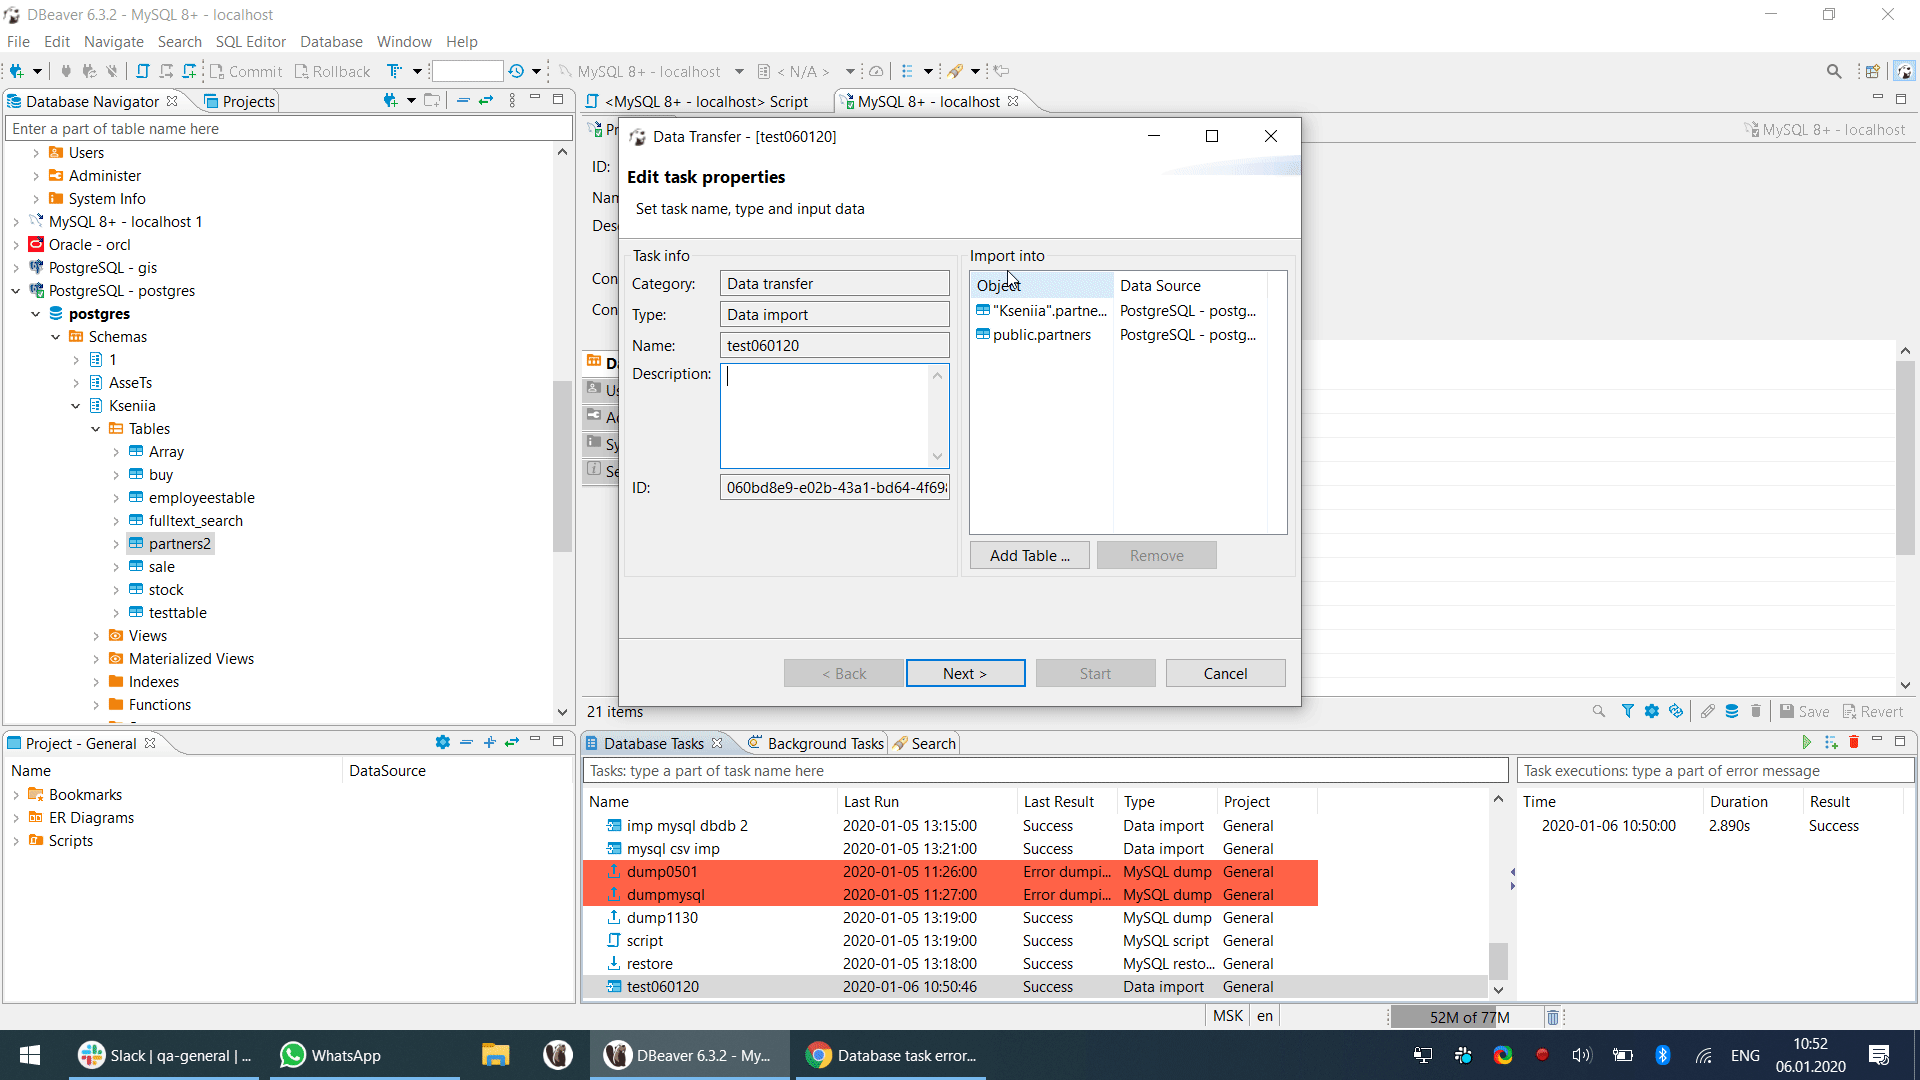Click the create new task icon
This screenshot has width=1920, height=1080.
(1831, 742)
